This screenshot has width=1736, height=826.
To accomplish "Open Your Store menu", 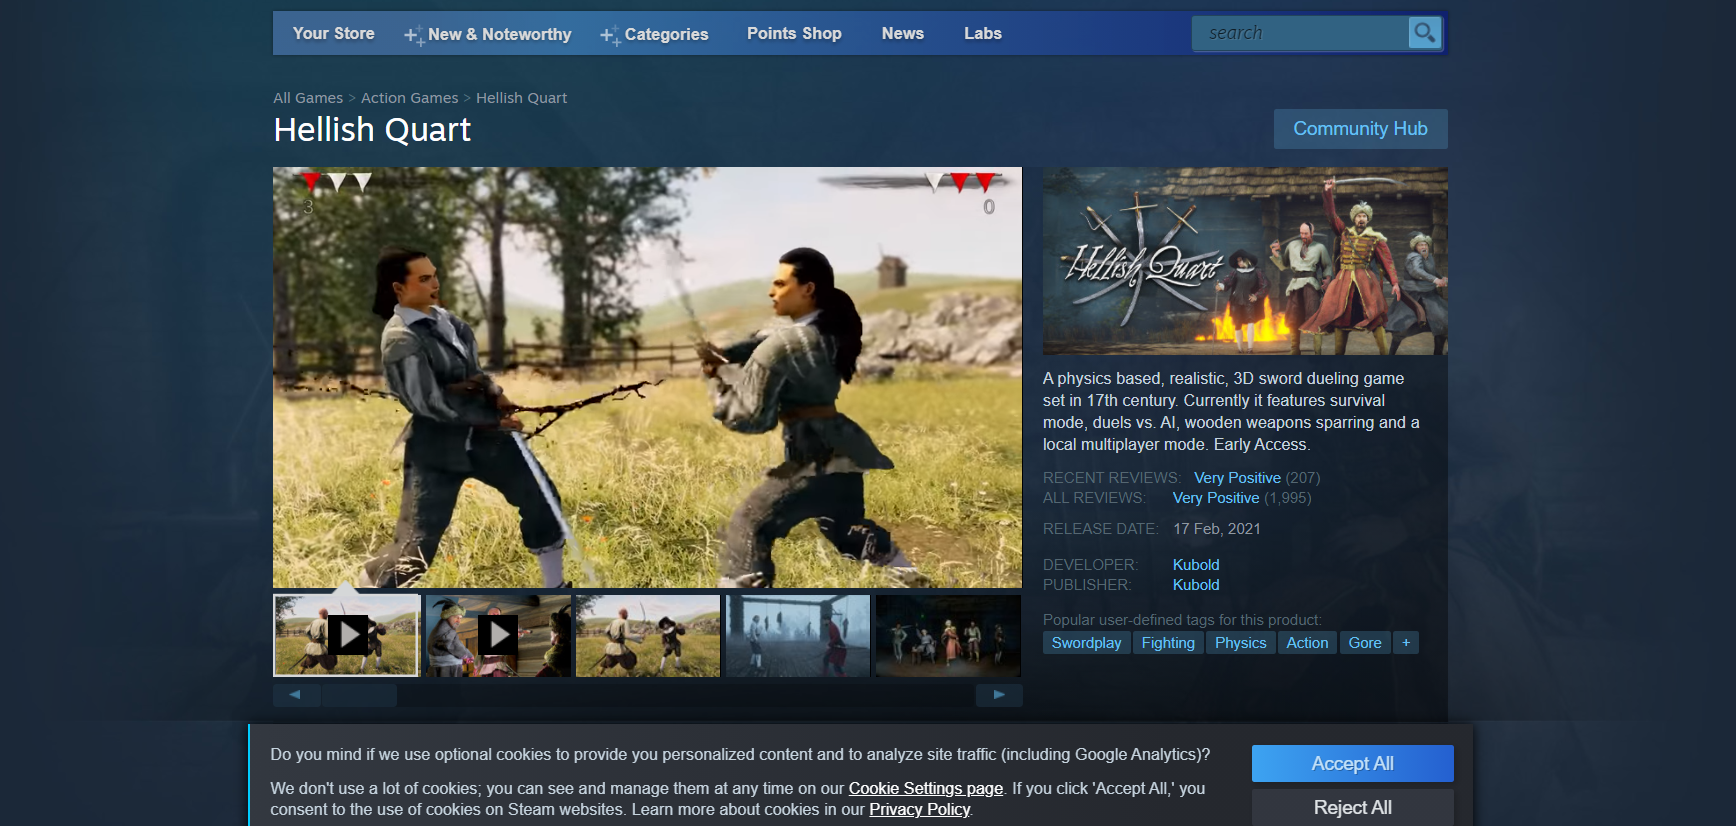I will coord(334,33).
